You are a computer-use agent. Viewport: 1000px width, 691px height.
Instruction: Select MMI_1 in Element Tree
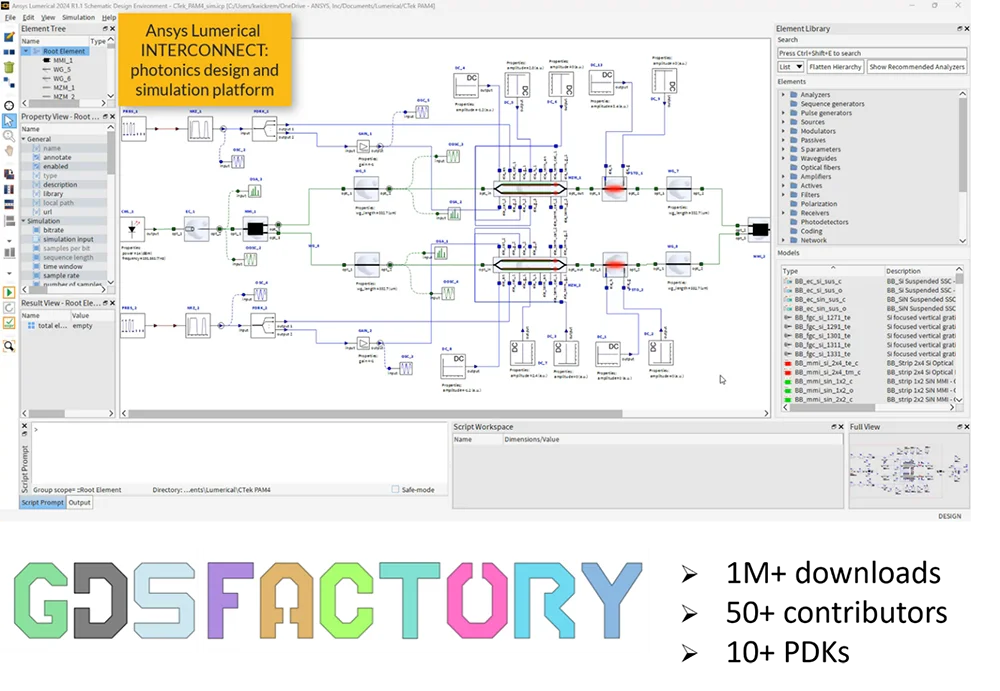tap(62, 60)
